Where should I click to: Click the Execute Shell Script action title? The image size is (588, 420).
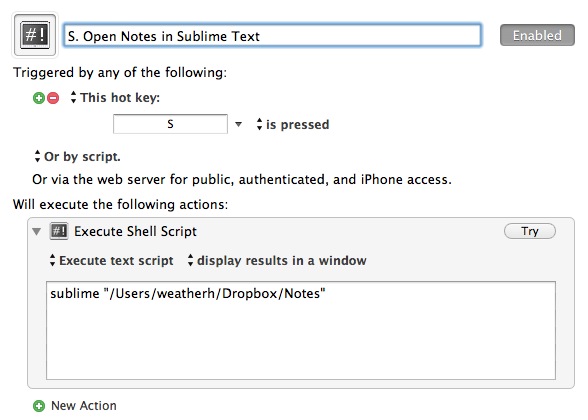(135, 231)
